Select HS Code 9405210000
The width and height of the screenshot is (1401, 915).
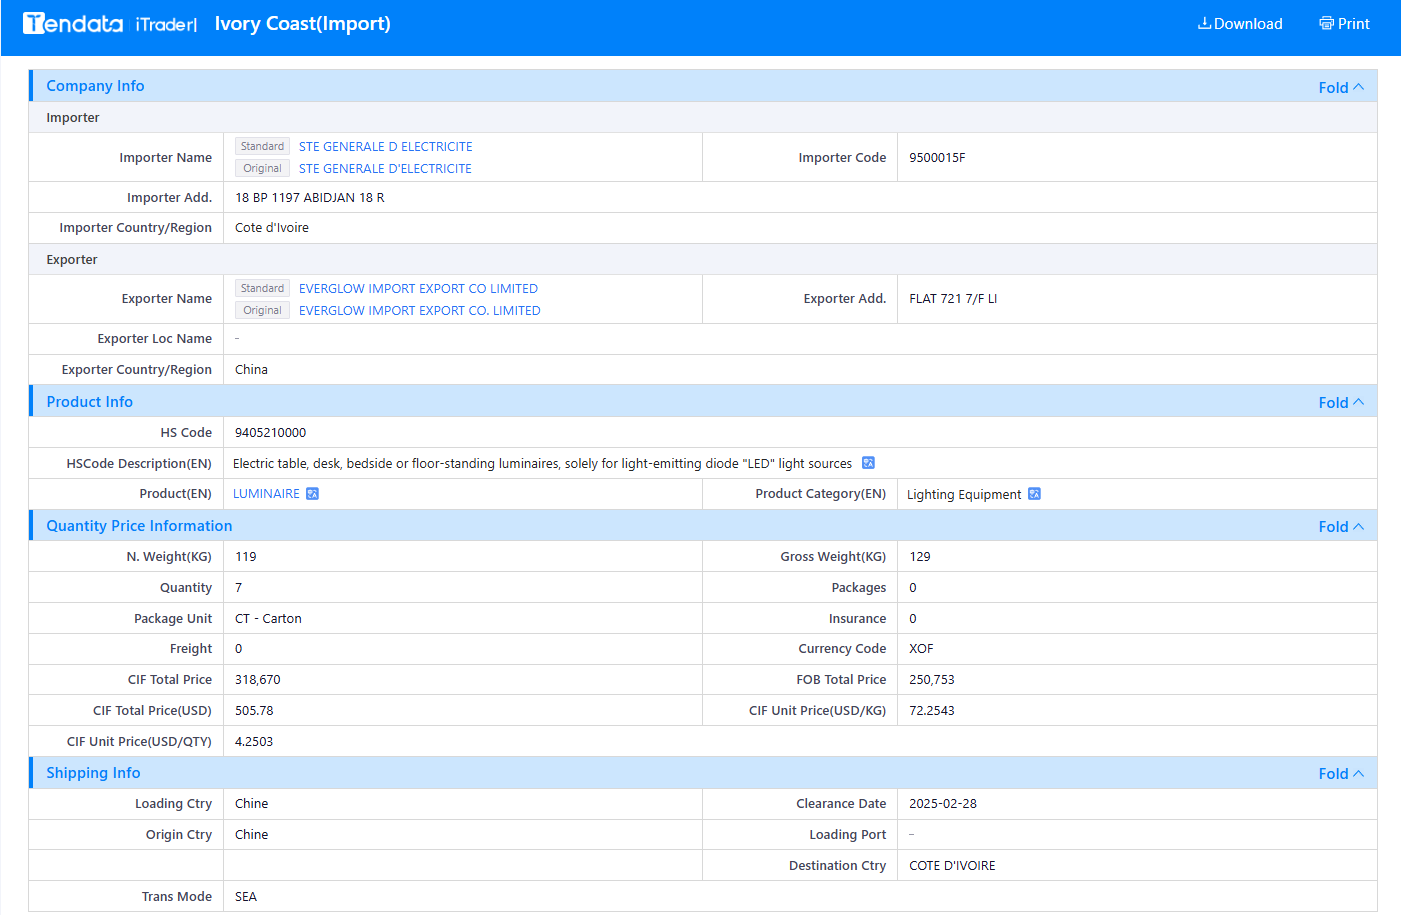click(x=270, y=432)
